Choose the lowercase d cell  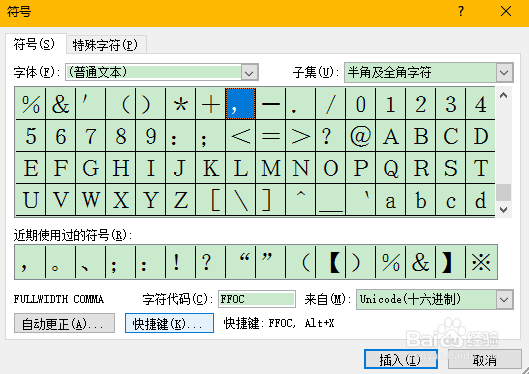coord(480,200)
